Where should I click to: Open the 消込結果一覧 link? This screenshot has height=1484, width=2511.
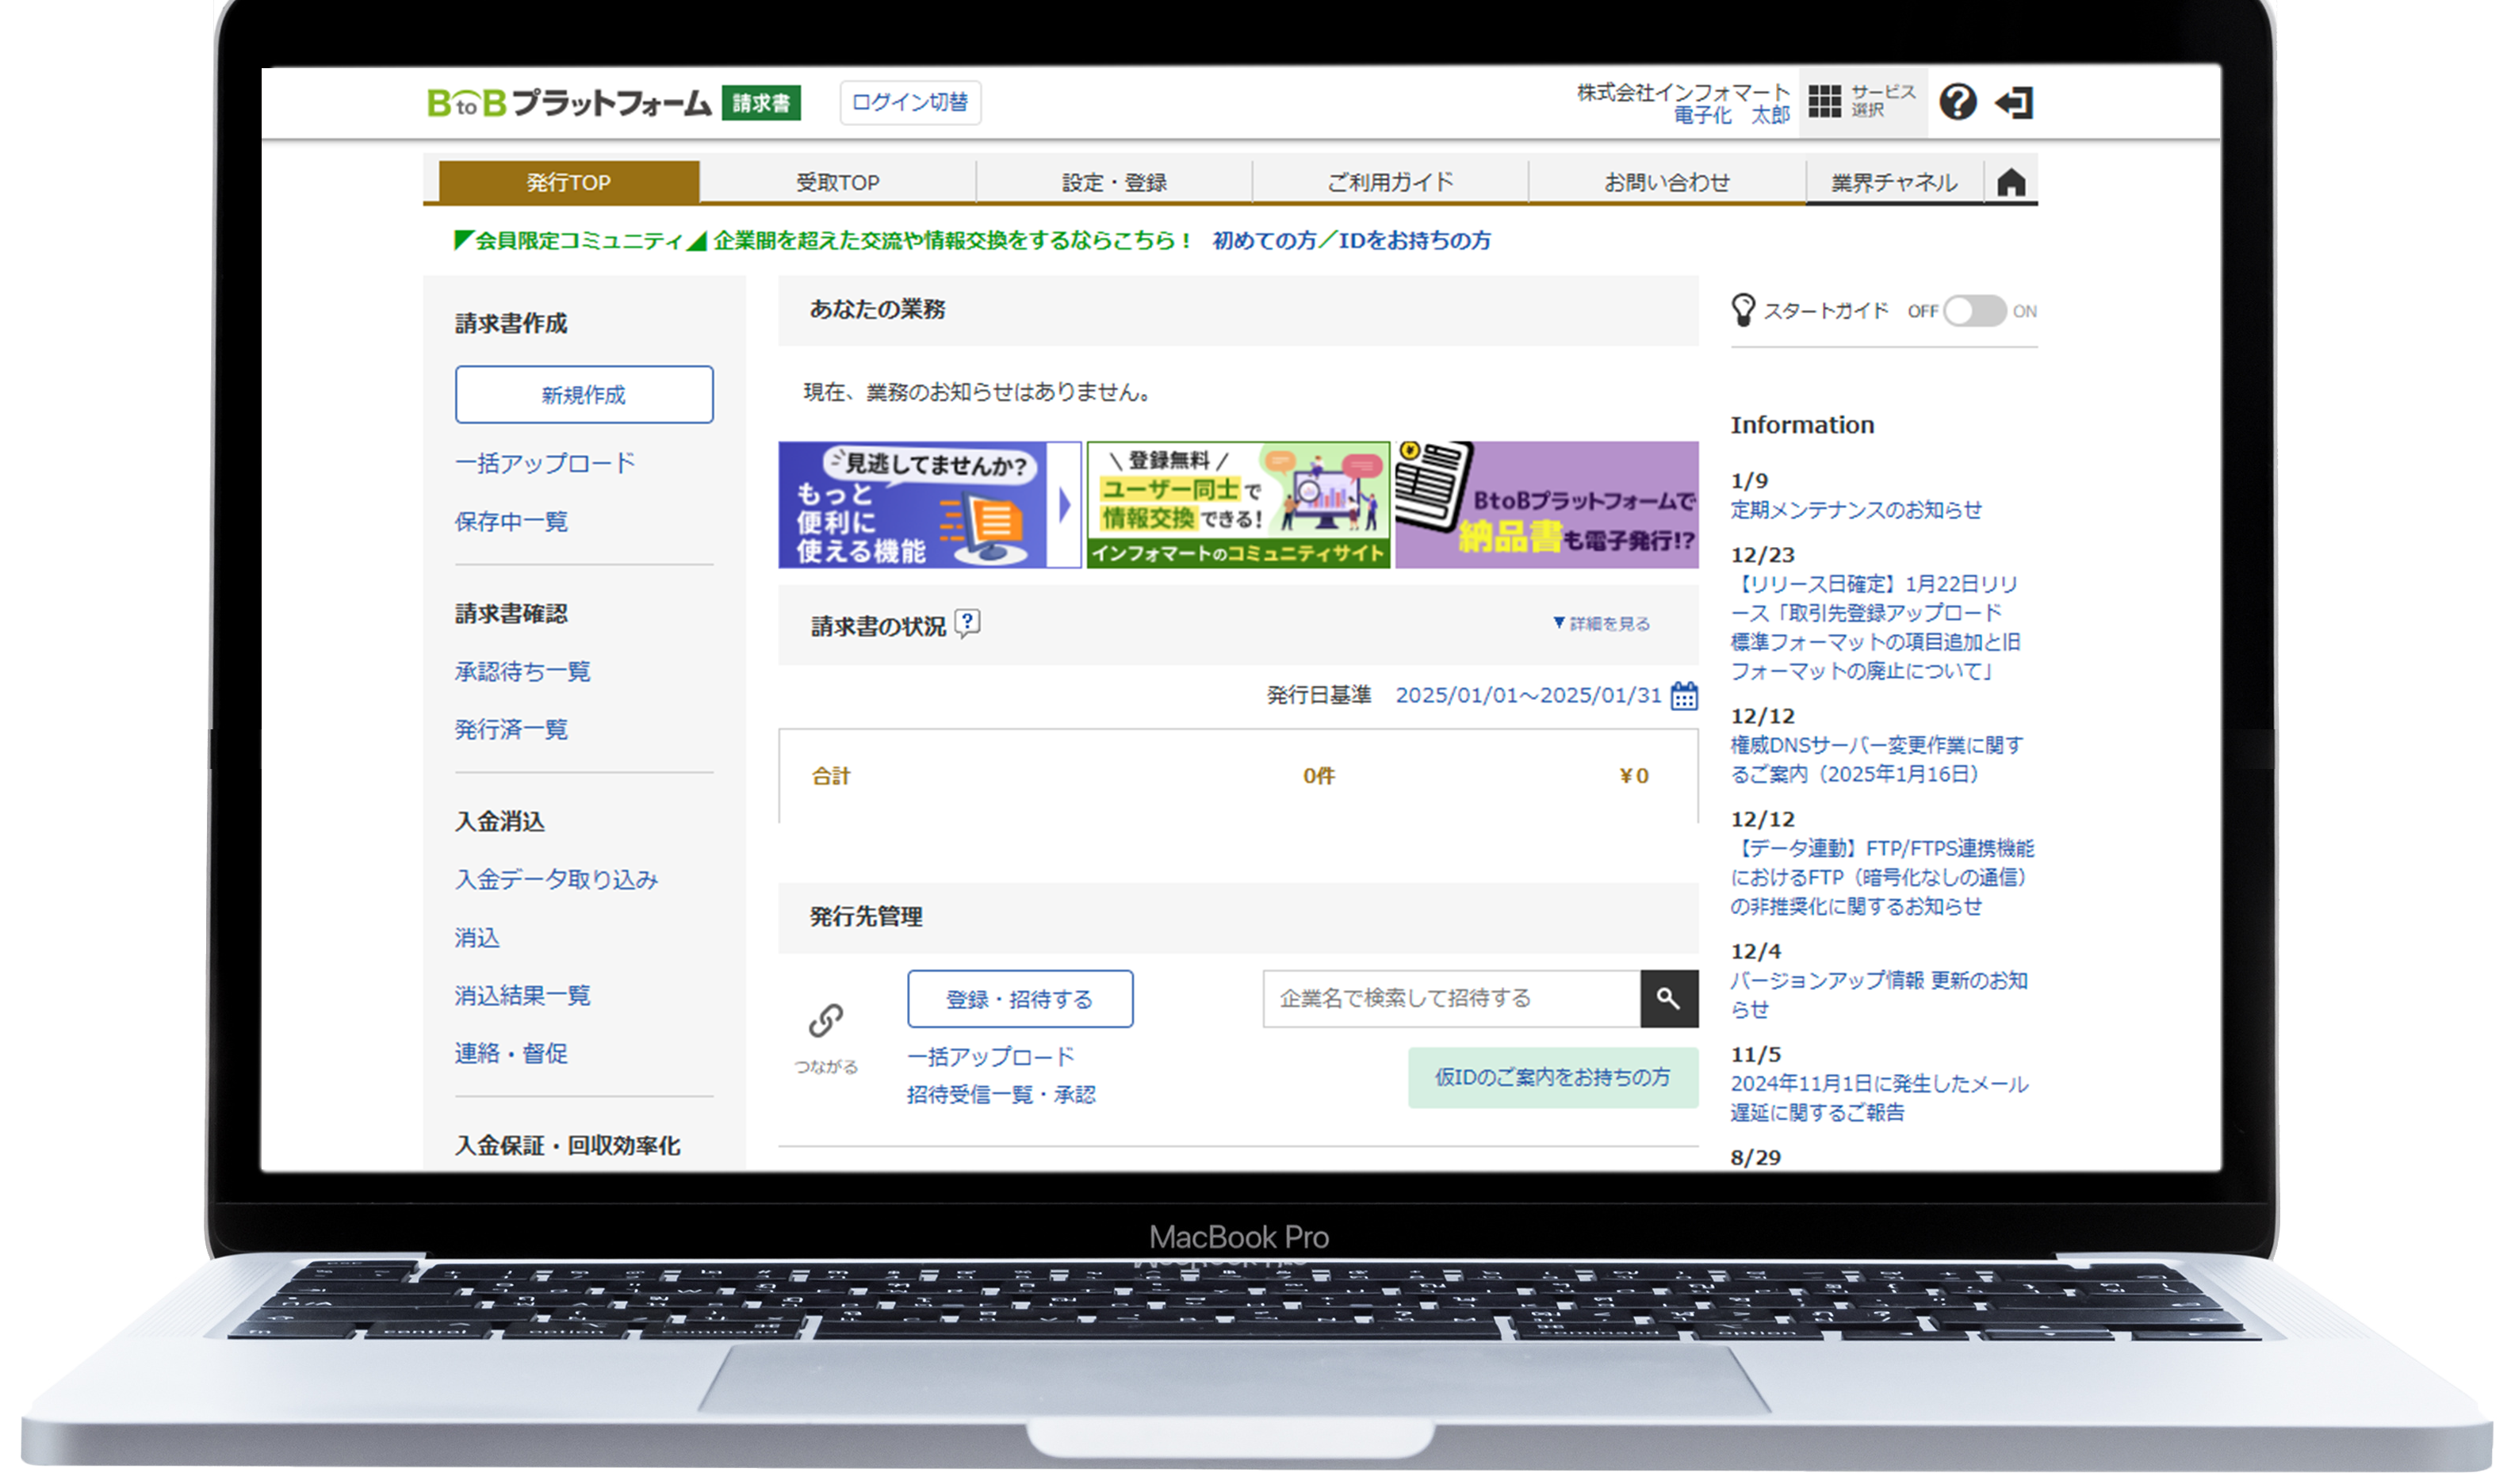(x=522, y=995)
